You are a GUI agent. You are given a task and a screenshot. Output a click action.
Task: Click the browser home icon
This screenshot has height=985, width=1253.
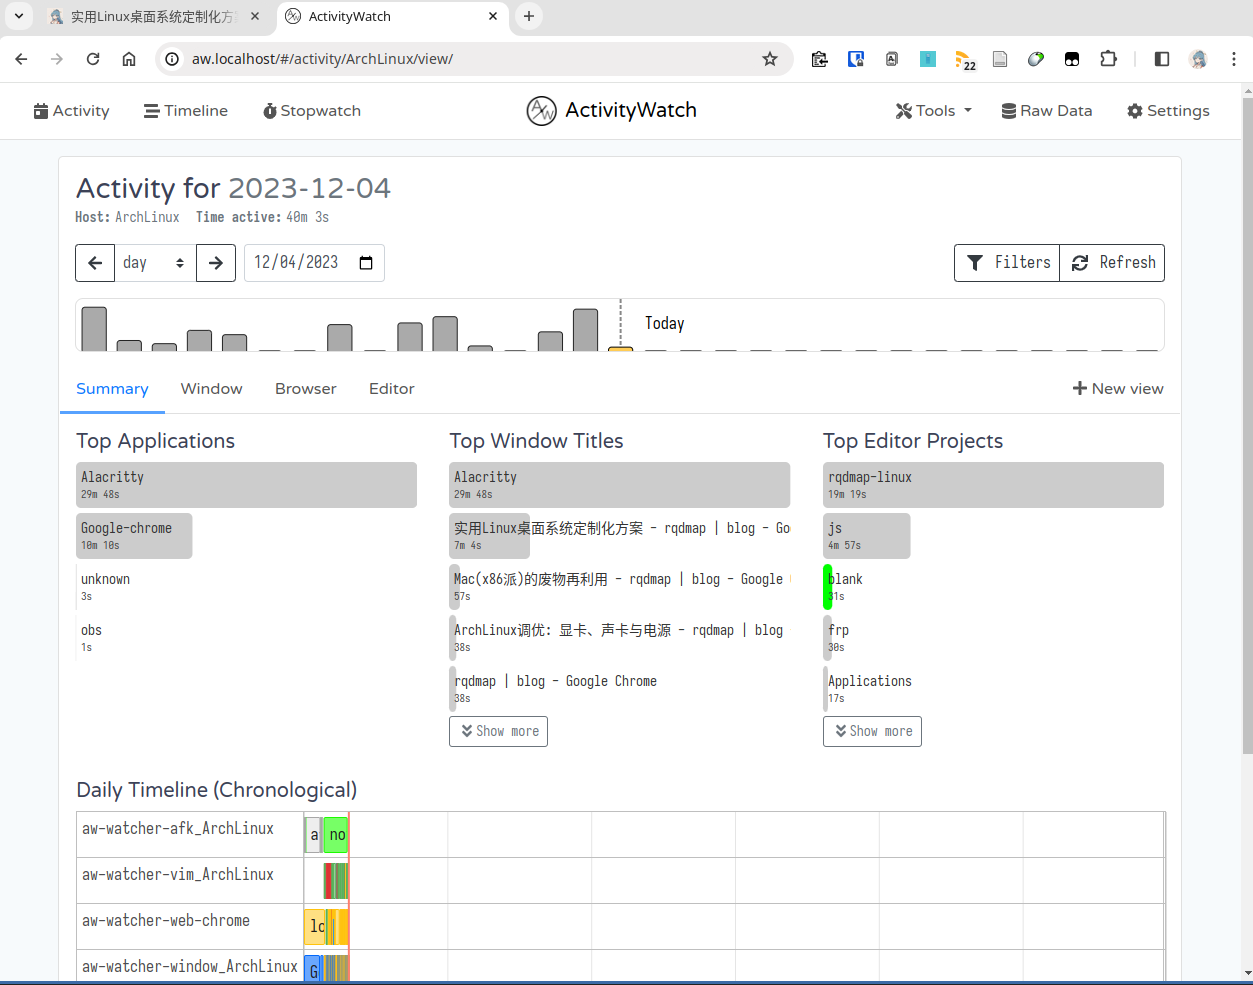[x=129, y=59]
